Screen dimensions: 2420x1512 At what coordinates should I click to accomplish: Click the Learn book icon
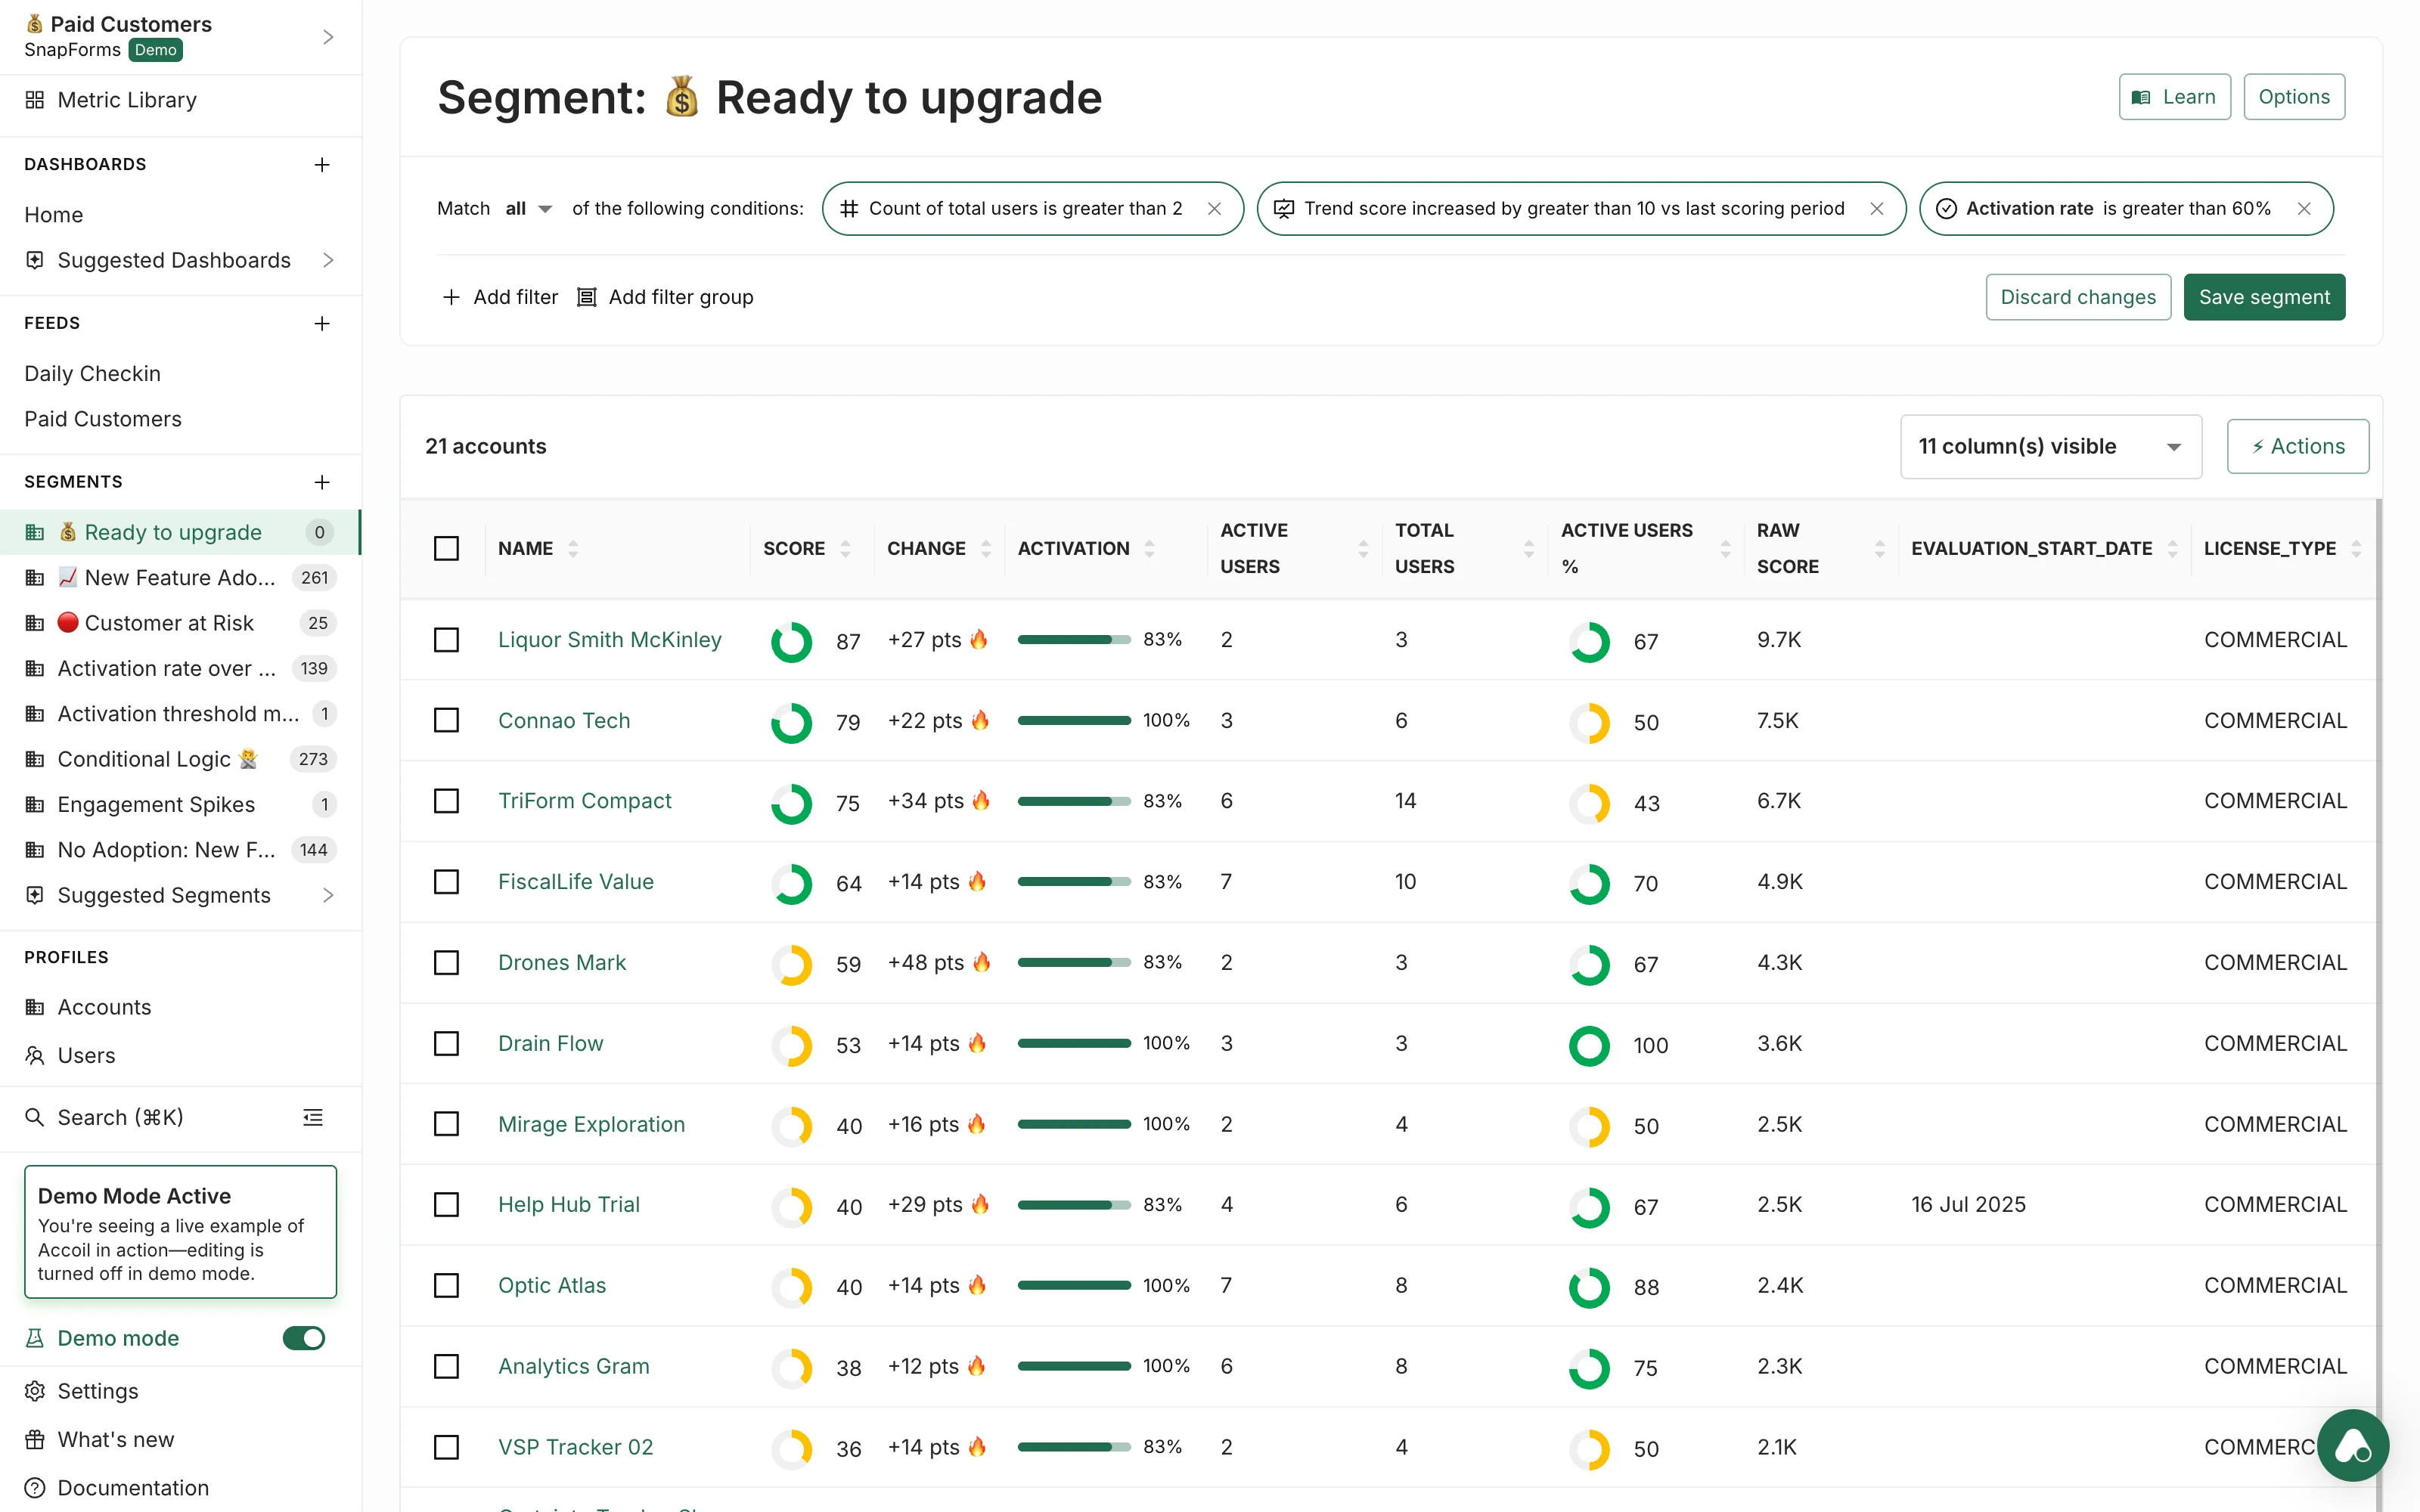pyautogui.click(x=2141, y=97)
